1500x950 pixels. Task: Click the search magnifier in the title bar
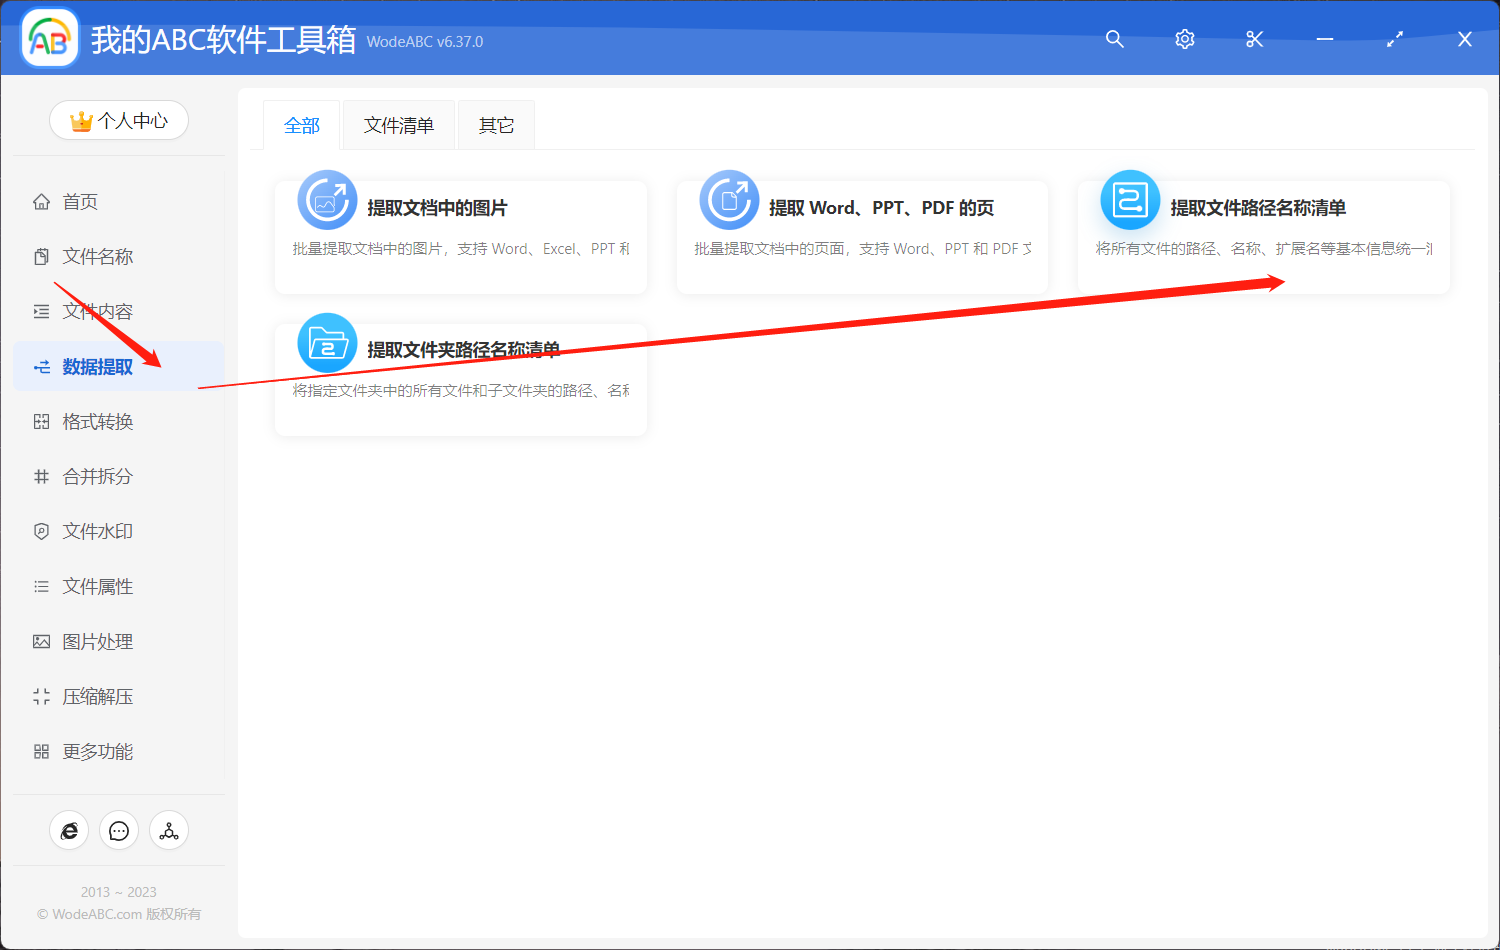click(x=1114, y=39)
